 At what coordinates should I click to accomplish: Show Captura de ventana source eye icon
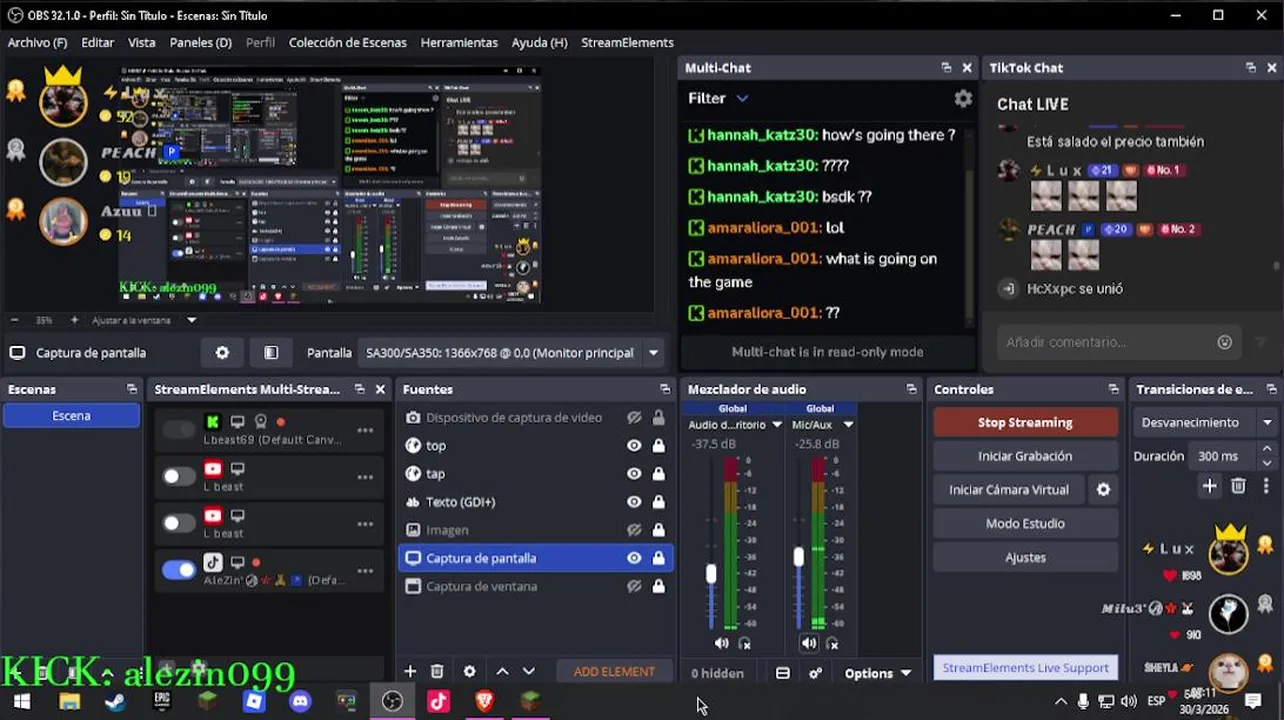634,586
